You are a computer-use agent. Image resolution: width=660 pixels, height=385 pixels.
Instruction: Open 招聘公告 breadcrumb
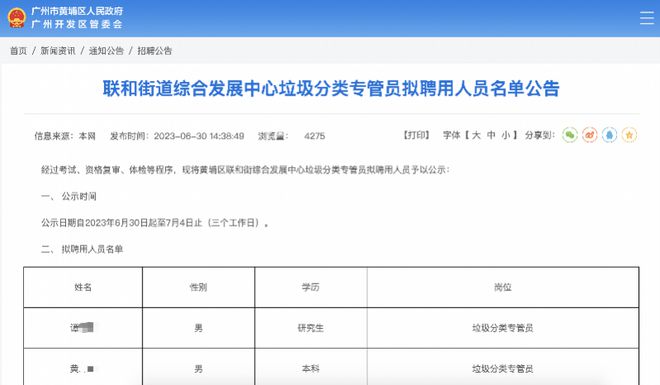(154, 51)
